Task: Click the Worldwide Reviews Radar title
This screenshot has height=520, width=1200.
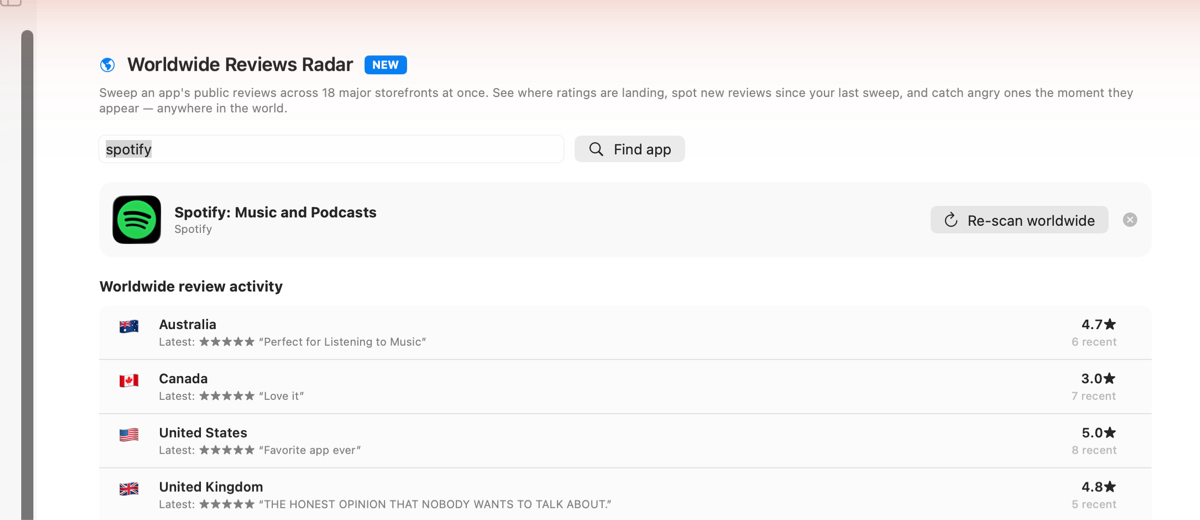Action: pyautogui.click(x=240, y=65)
